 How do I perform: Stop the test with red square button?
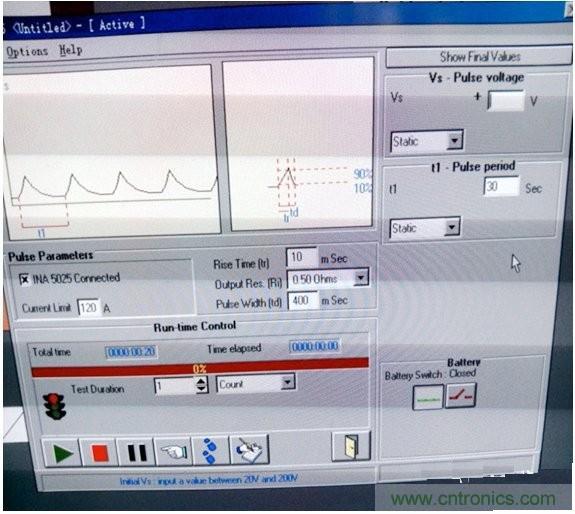[99, 452]
